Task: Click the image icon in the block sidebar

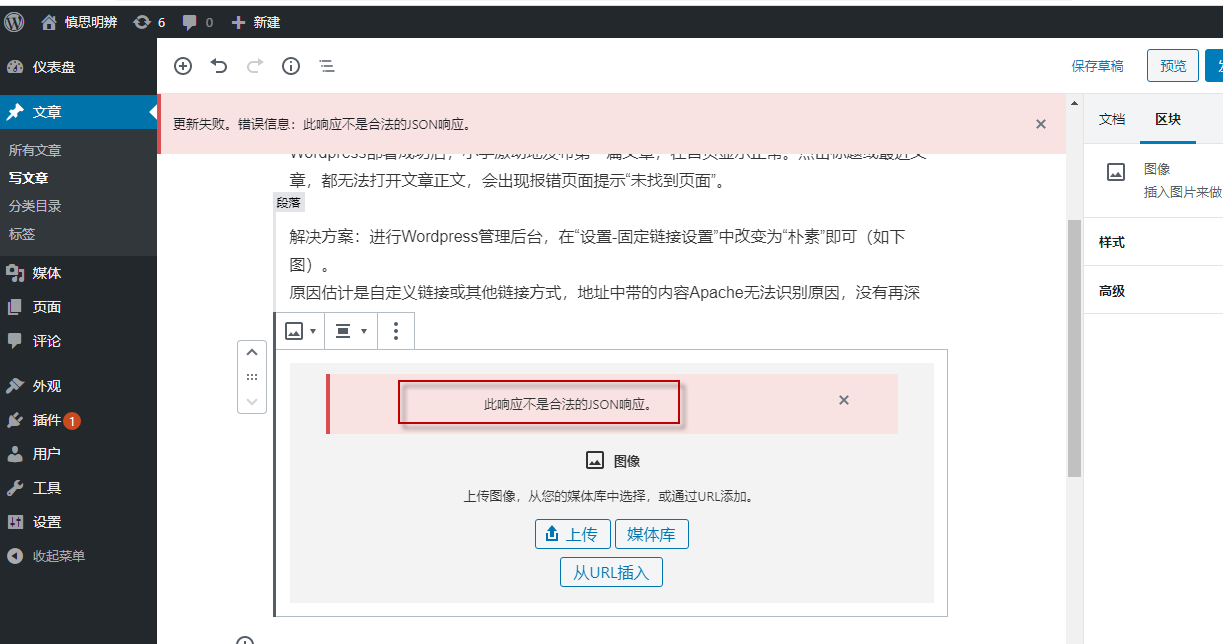Action: [x=1116, y=172]
